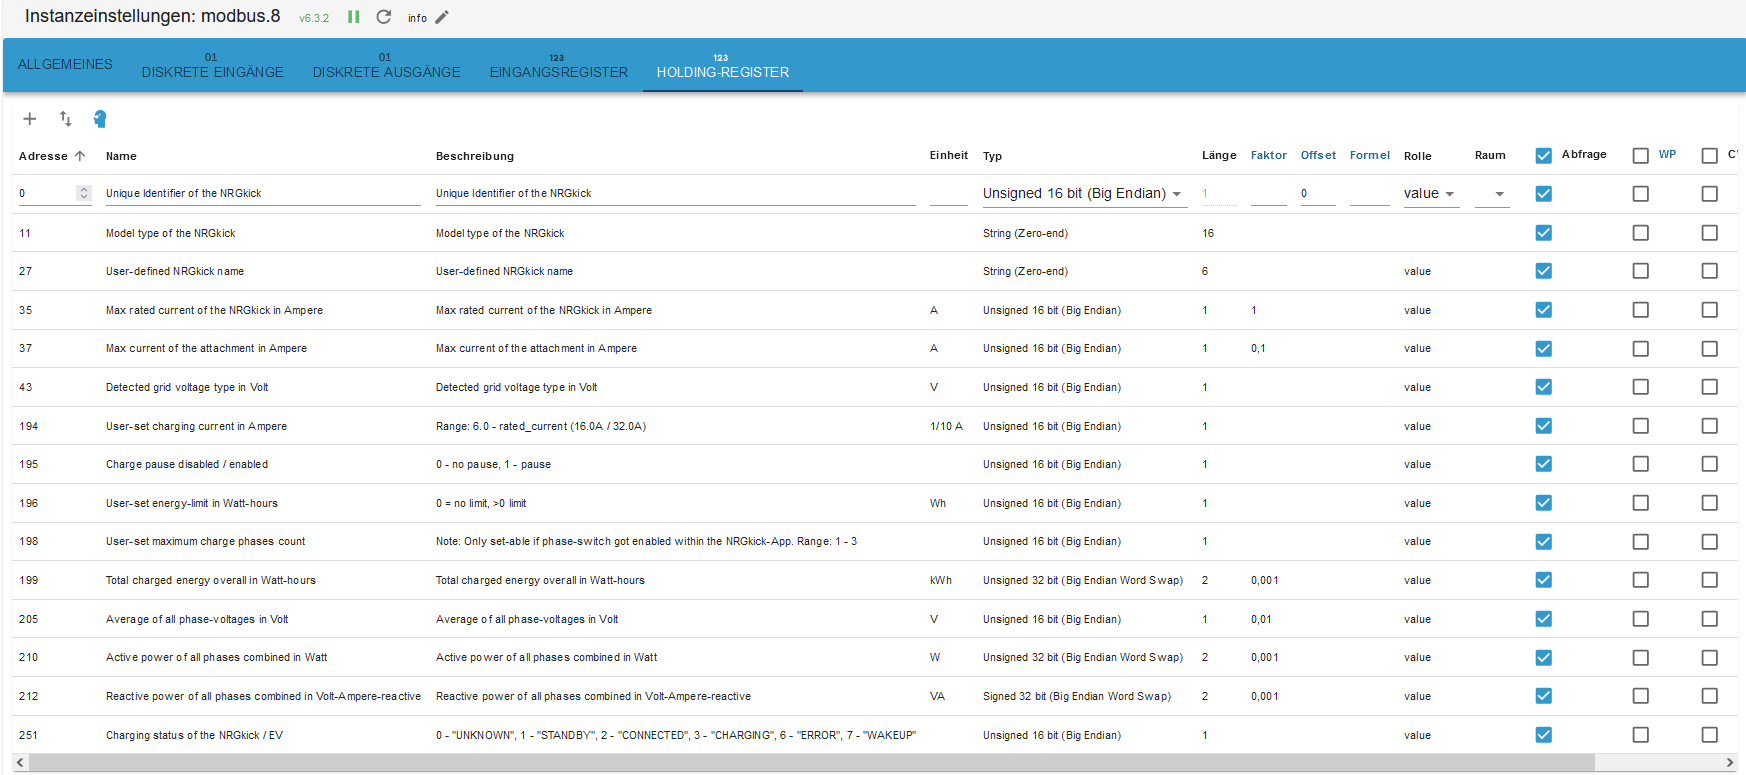Image resolution: width=1746 pixels, height=775 pixels.
Task: Select Charging status of the NRGkick / EV
Action: pos(194,735)
